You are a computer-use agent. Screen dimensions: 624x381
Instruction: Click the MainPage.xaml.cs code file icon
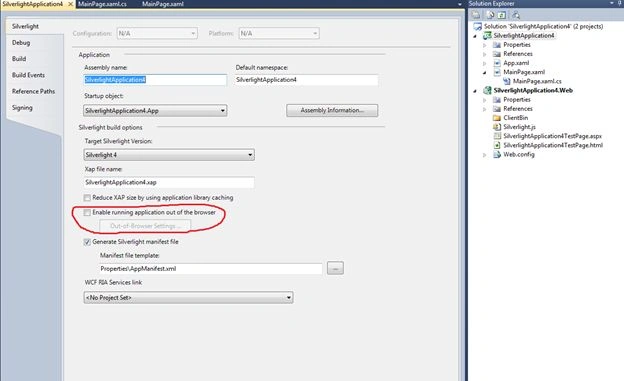coord(507,81)
